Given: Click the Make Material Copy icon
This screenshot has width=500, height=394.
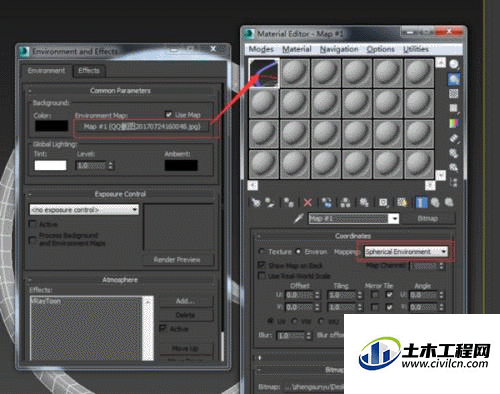Looking at the screenshot, I should (x=327, y=202).
